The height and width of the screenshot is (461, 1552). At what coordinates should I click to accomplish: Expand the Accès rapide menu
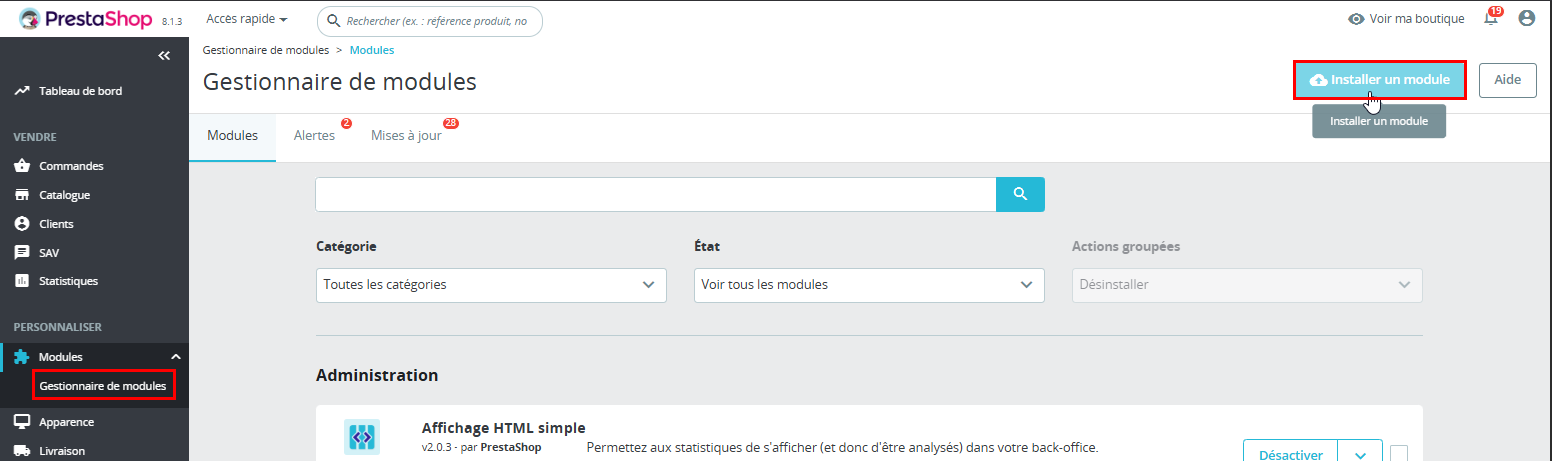246,19
